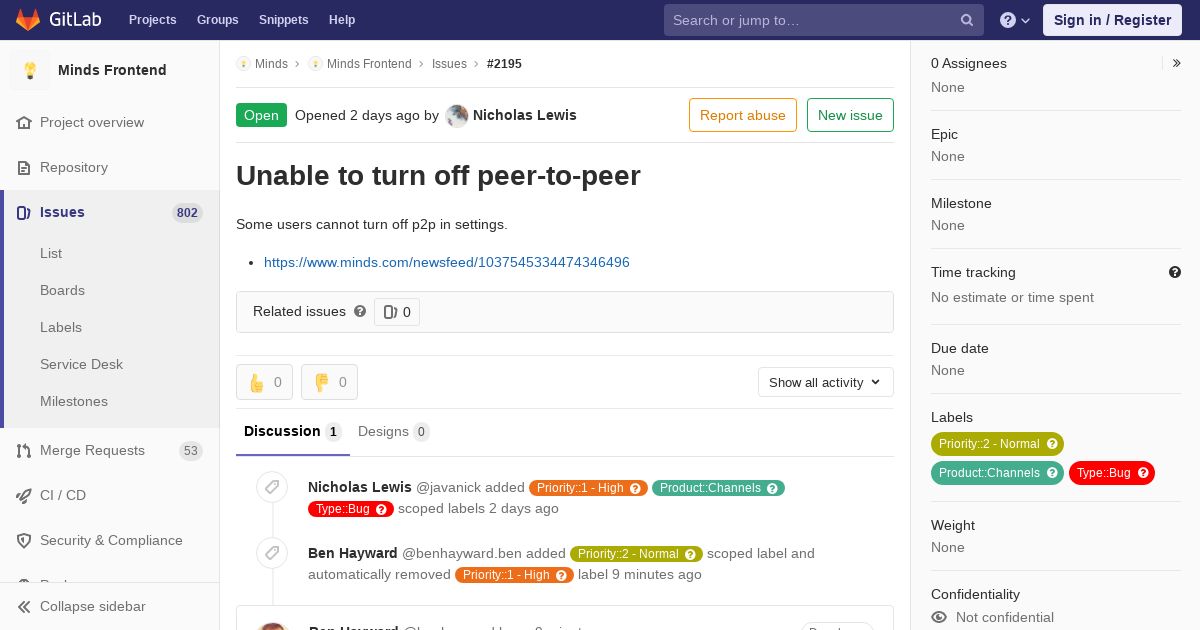Click the Issues count badge 802
Screen dimensions: 1200x630
(187, 212)
